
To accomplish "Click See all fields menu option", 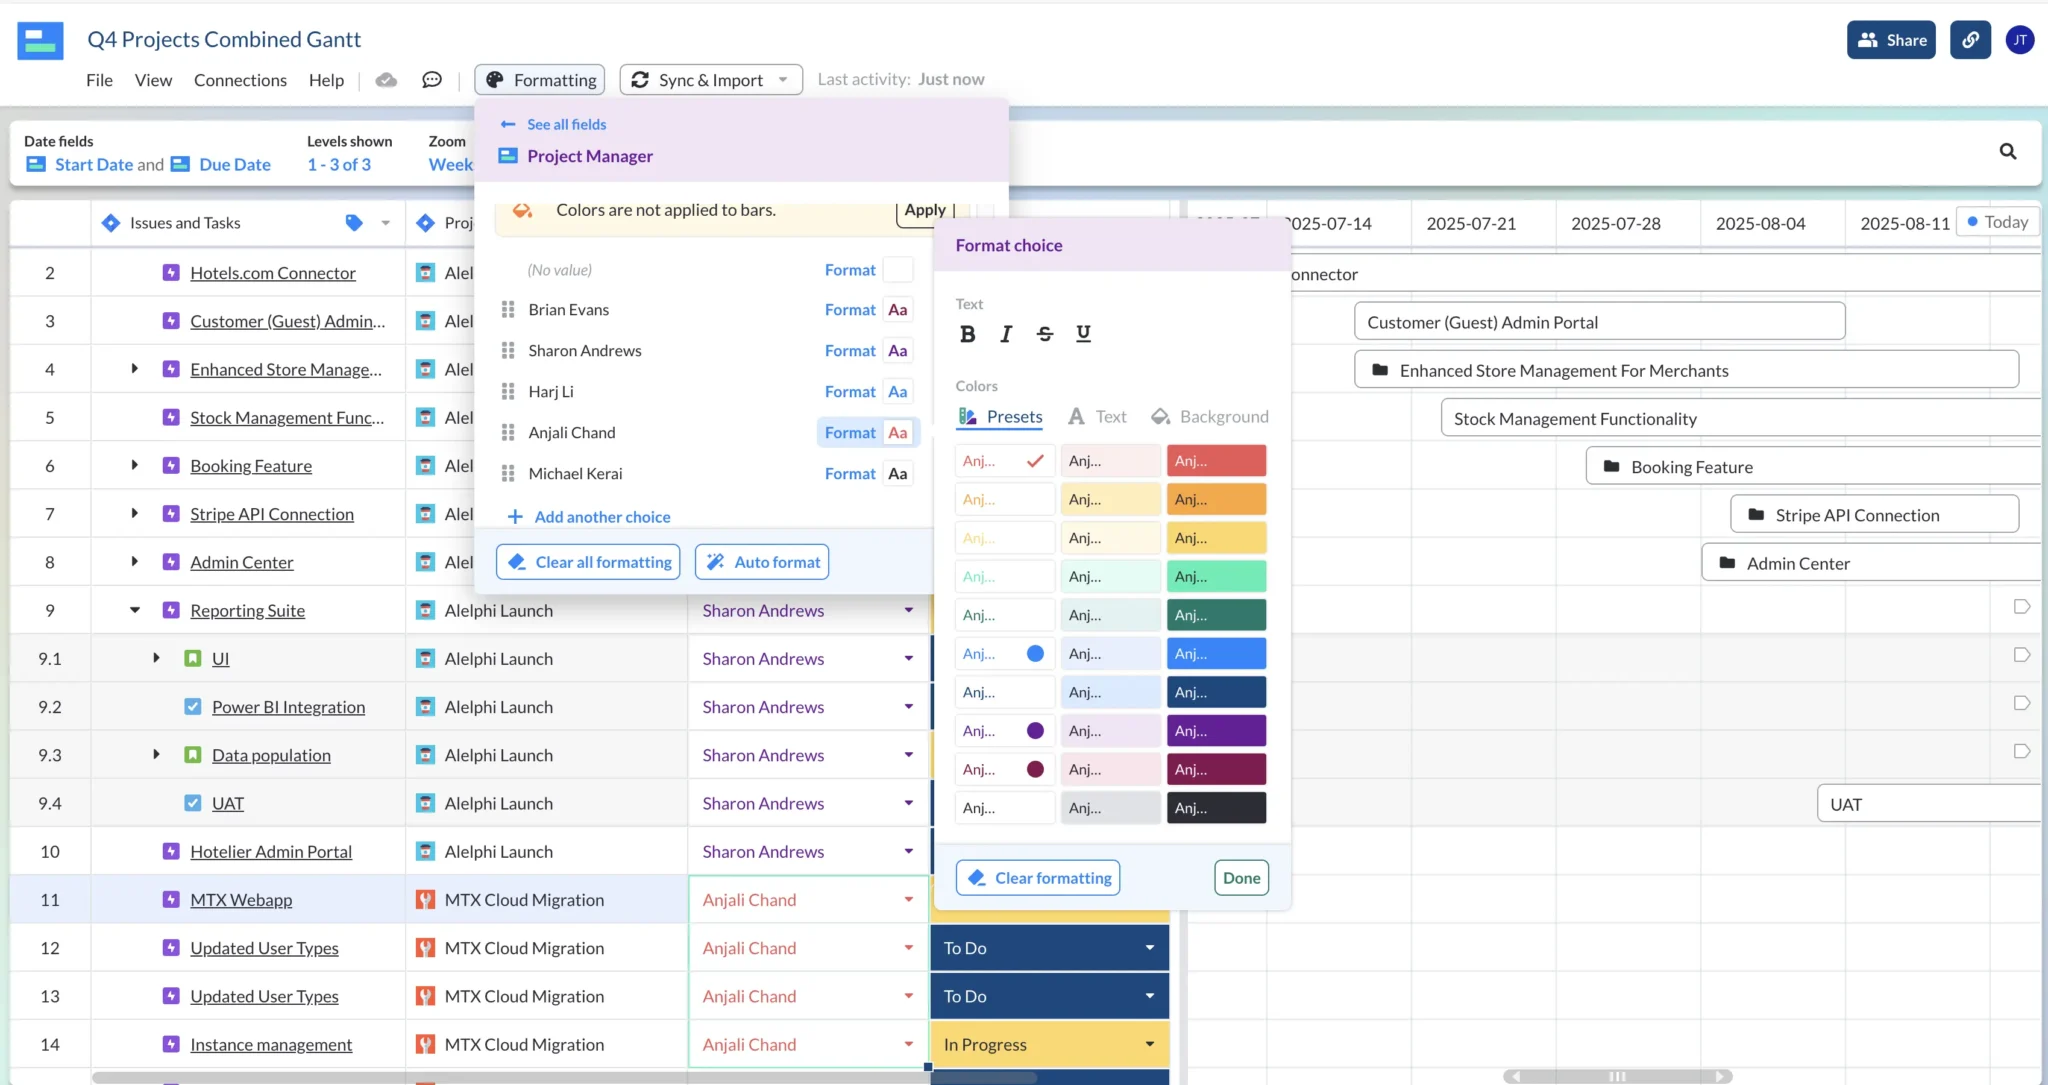I will (x=568, y=123).
